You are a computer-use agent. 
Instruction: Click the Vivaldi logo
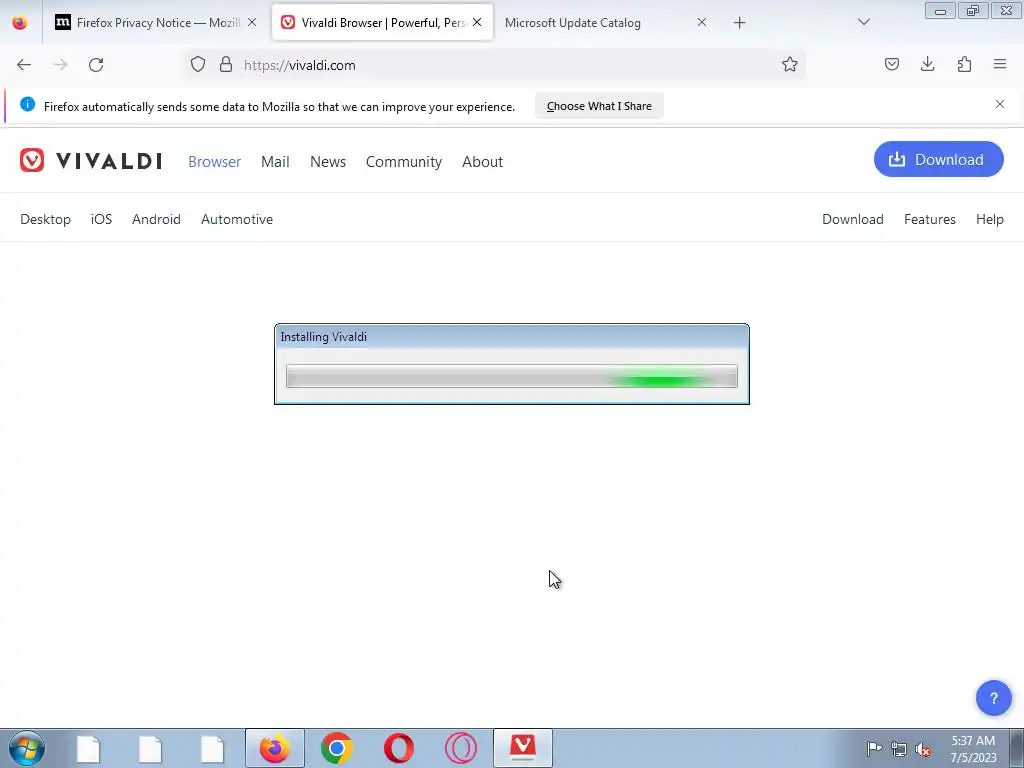(91, 161)
